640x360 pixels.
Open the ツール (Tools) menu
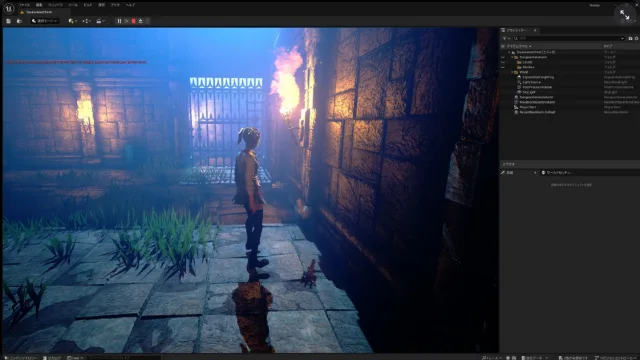click(x=73, y=5)
